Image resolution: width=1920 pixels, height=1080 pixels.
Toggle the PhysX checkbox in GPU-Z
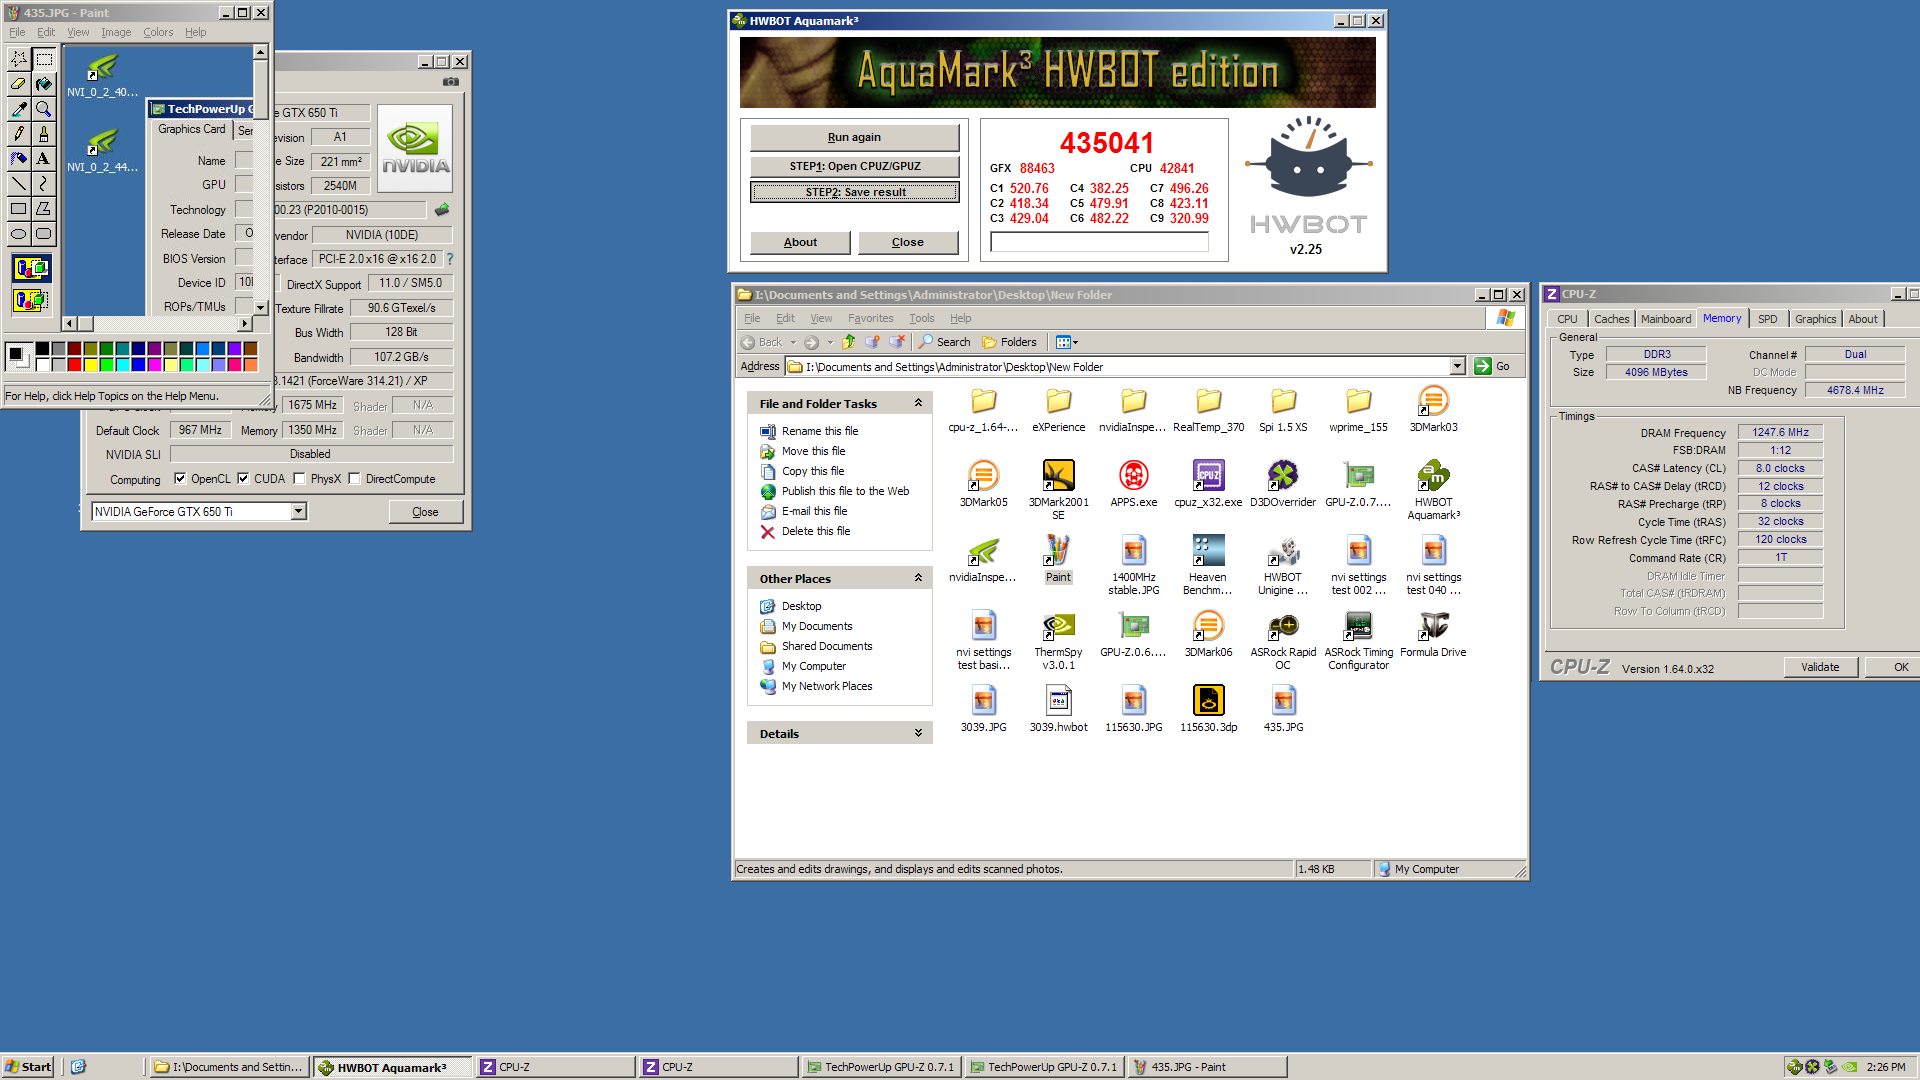(299, 479)
